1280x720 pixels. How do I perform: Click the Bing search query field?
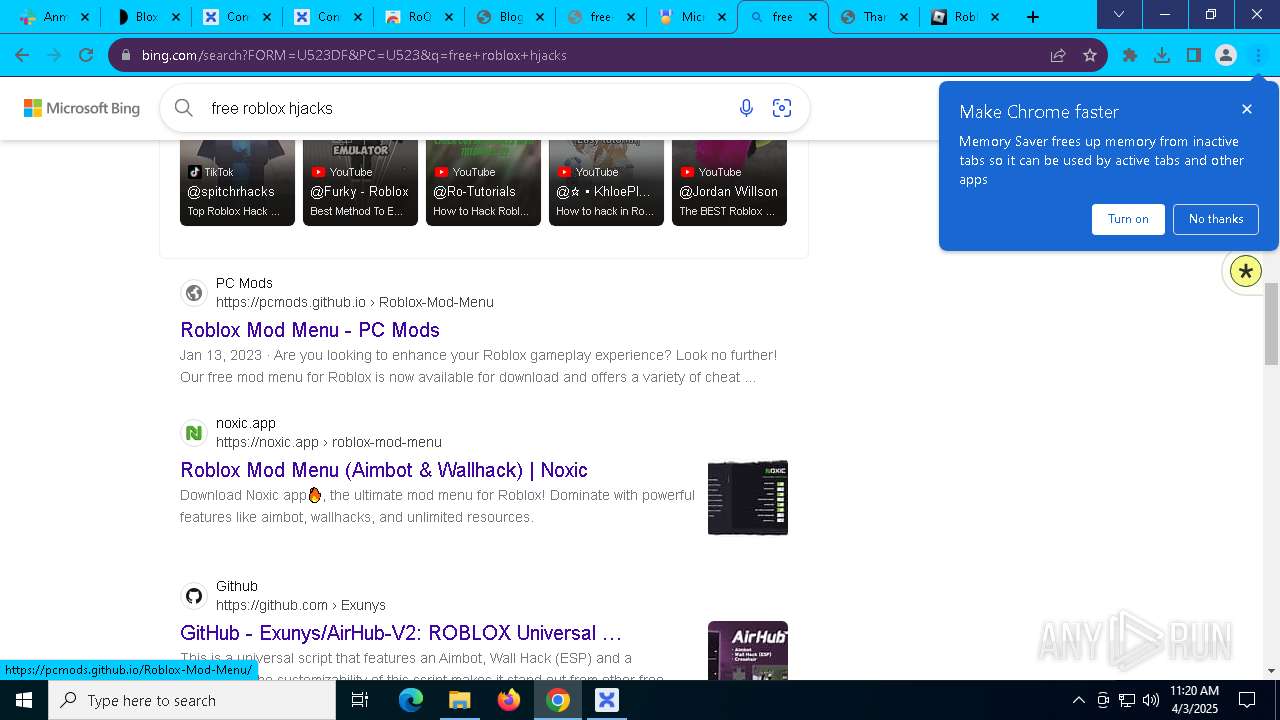[x=465, y=108]
